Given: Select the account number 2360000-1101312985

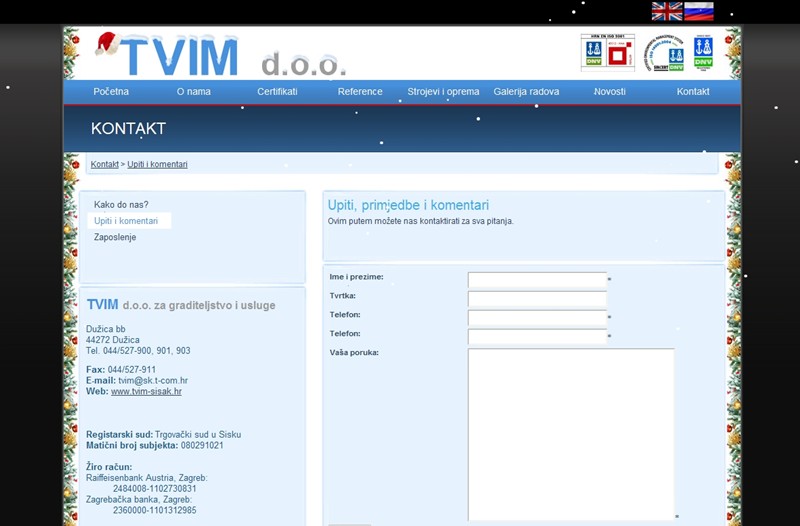Looking at the screenshot, I should (155, 510).
